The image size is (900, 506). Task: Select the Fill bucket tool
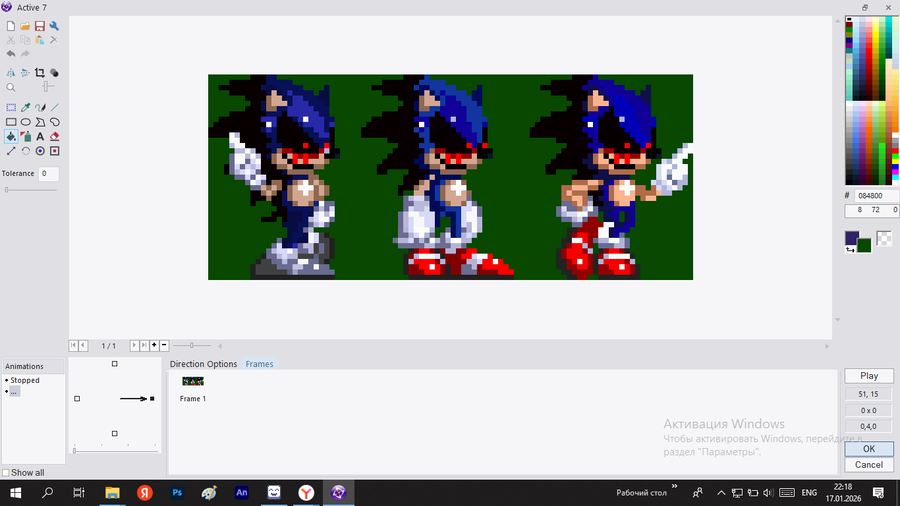[11, 137]
